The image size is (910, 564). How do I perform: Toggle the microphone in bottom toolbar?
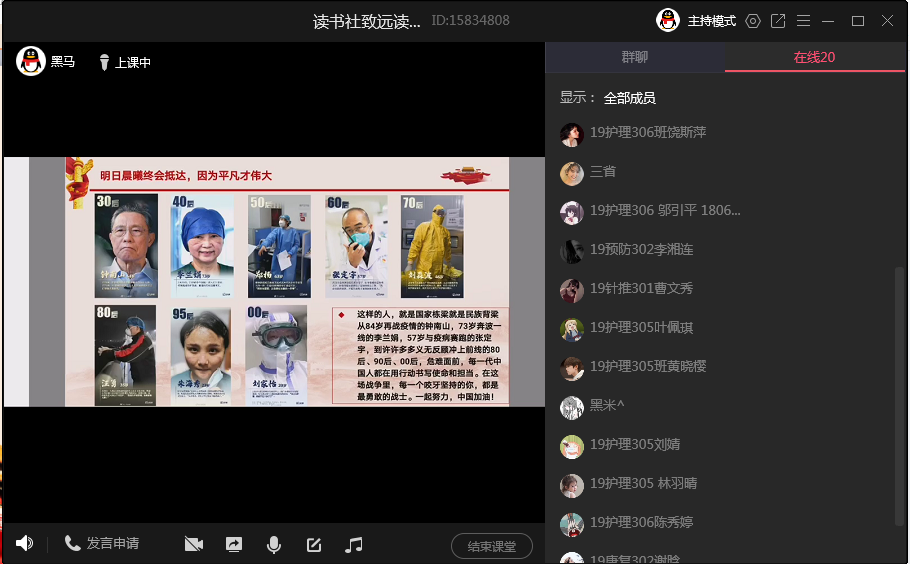[x=273, y=544]
